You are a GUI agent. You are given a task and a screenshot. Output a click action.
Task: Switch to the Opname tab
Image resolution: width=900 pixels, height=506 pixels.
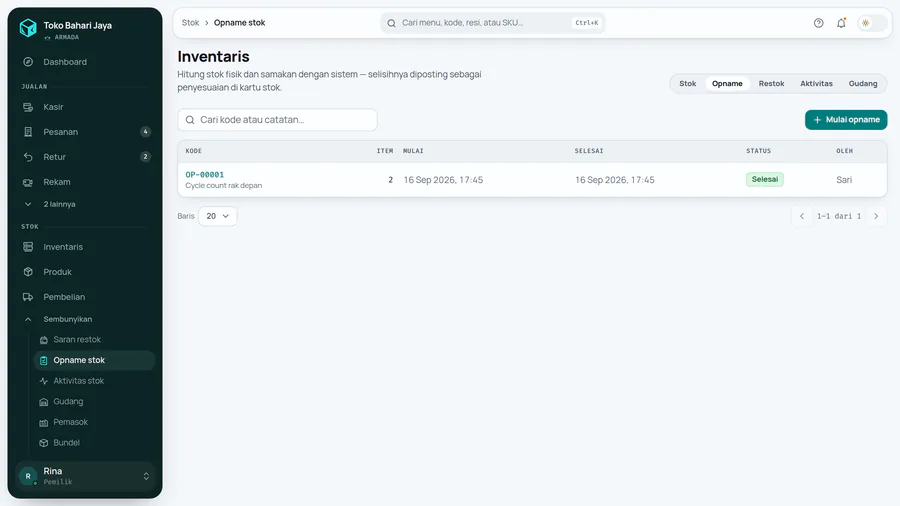(x=727, y=84)
